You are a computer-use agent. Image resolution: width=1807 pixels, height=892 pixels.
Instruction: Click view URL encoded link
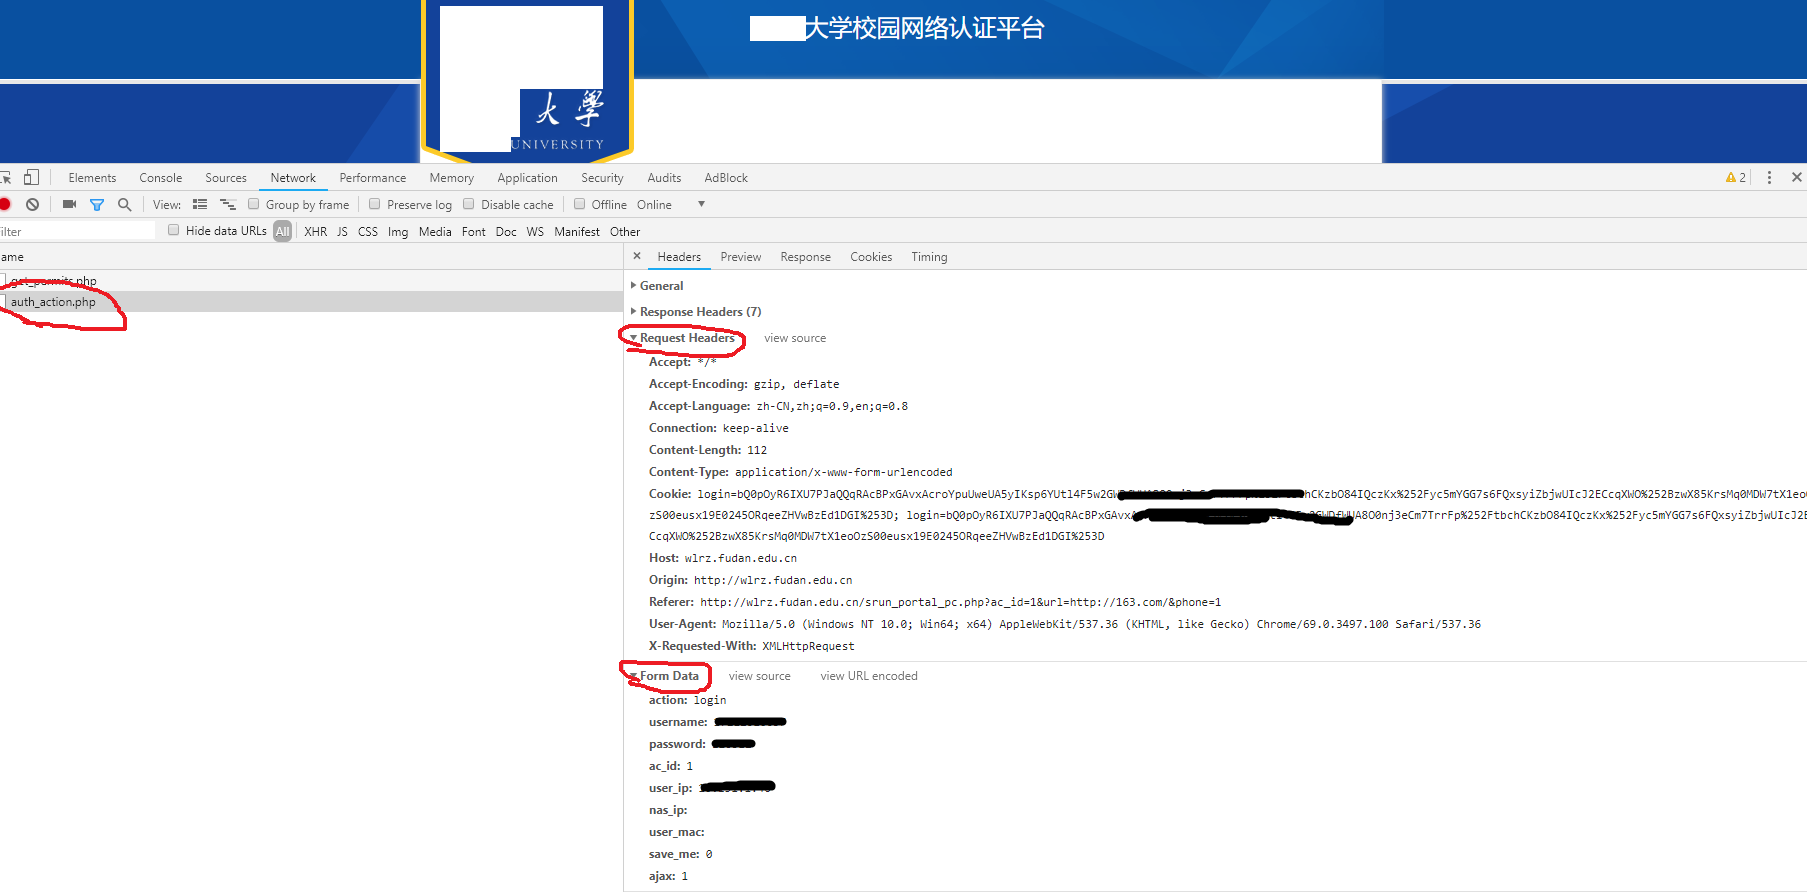coord(869,676)
